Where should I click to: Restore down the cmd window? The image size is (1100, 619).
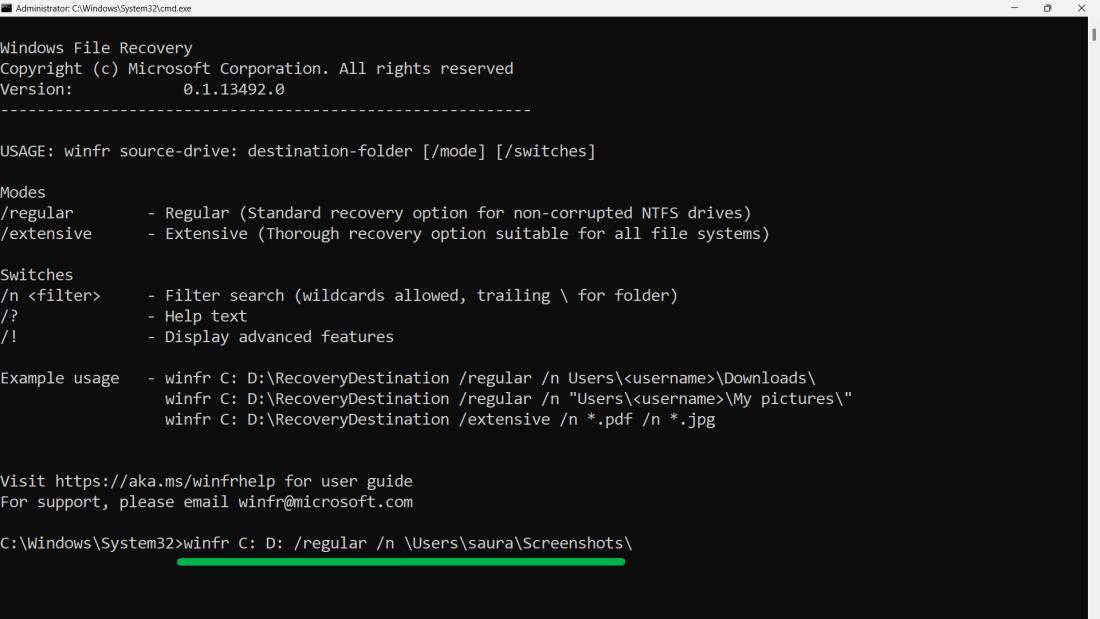tap(1047, 8)
